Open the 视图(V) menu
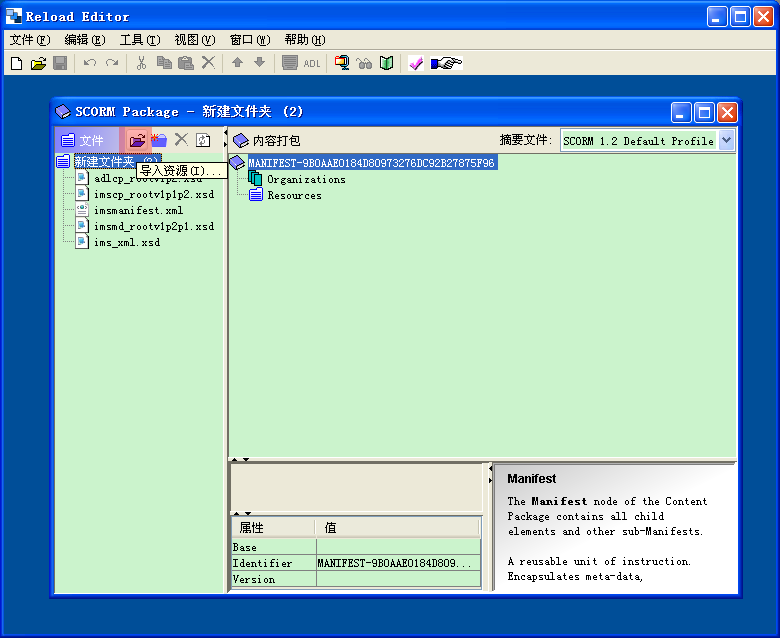Image resolution: width=780 pixels, height=638 pixels. tap(195, 40)
